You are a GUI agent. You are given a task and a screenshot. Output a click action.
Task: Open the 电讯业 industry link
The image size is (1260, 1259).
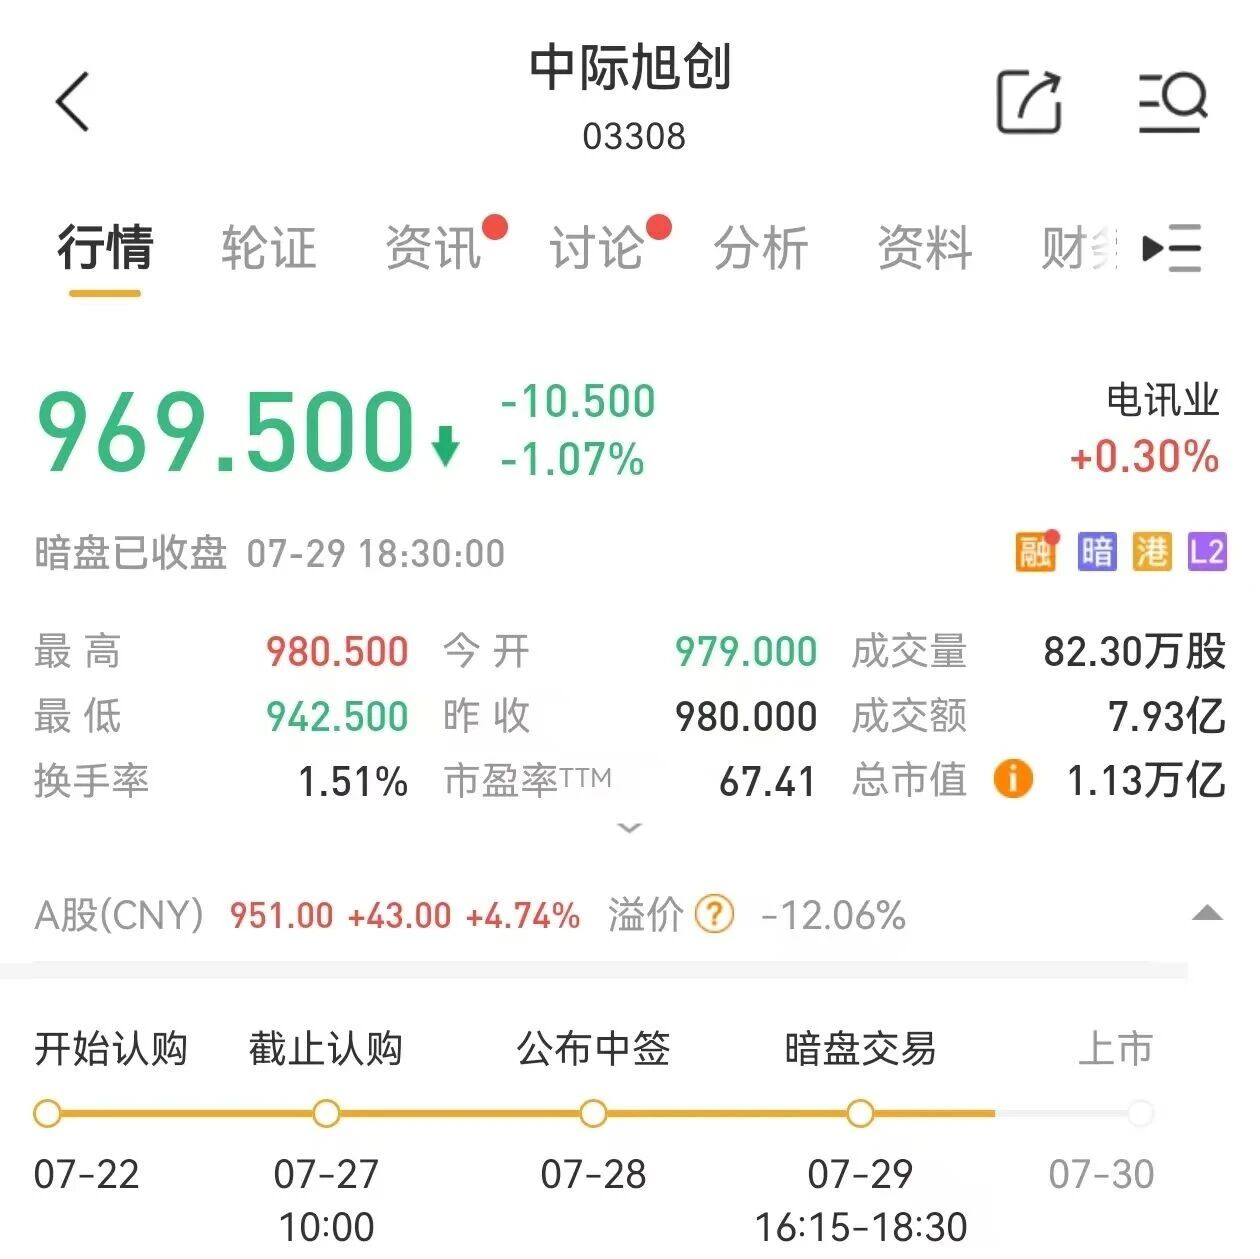tap(1162, 401)
